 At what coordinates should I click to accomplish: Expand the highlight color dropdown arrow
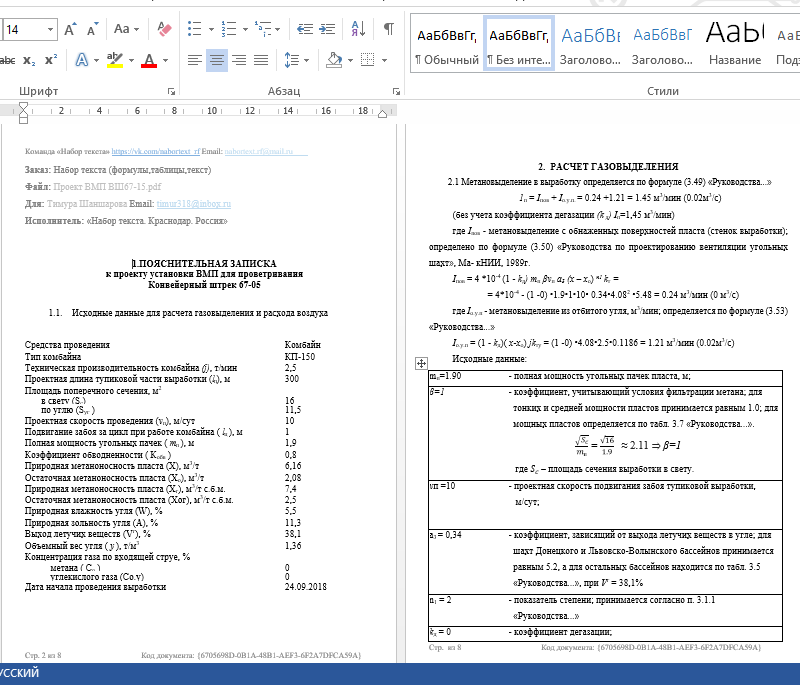click(x=131, y=61)
